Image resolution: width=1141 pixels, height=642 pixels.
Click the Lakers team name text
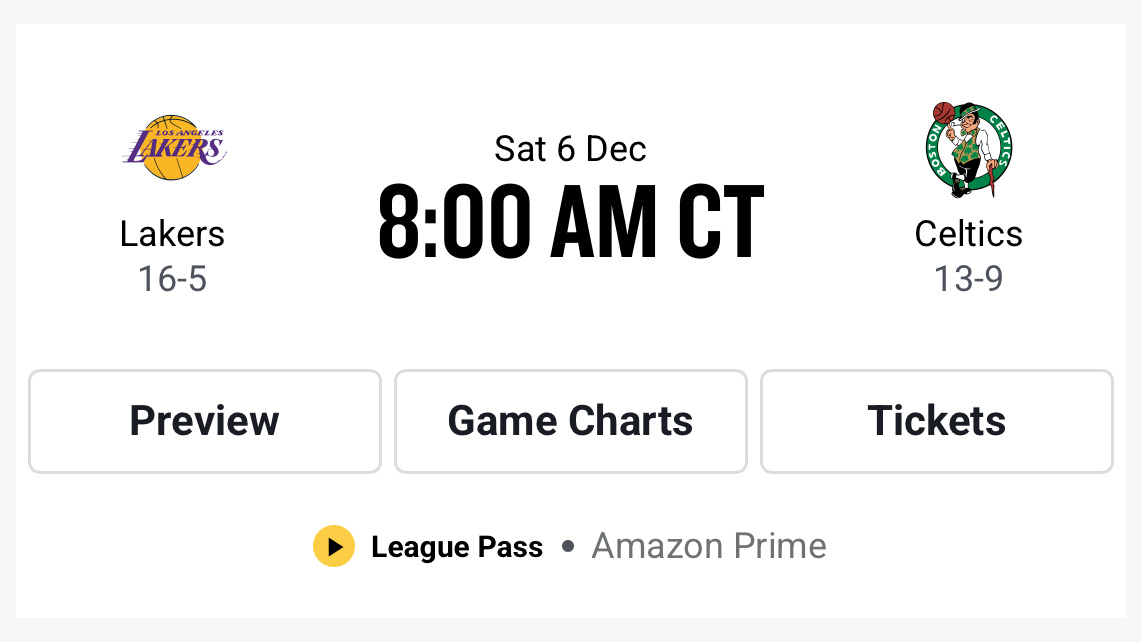point(172,234)
